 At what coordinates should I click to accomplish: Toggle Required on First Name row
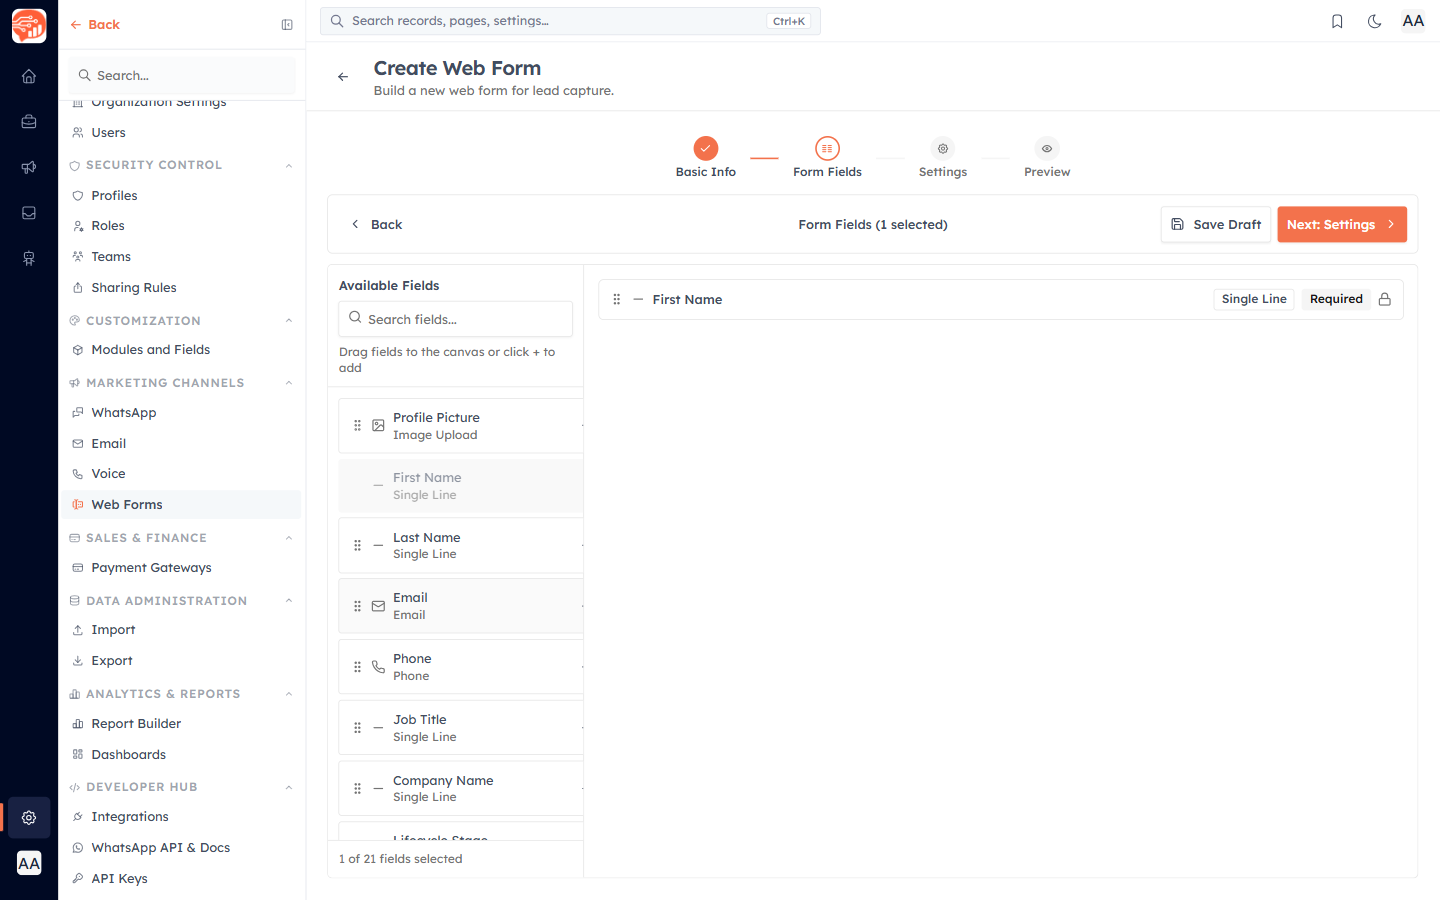[x=1336, y=299]
